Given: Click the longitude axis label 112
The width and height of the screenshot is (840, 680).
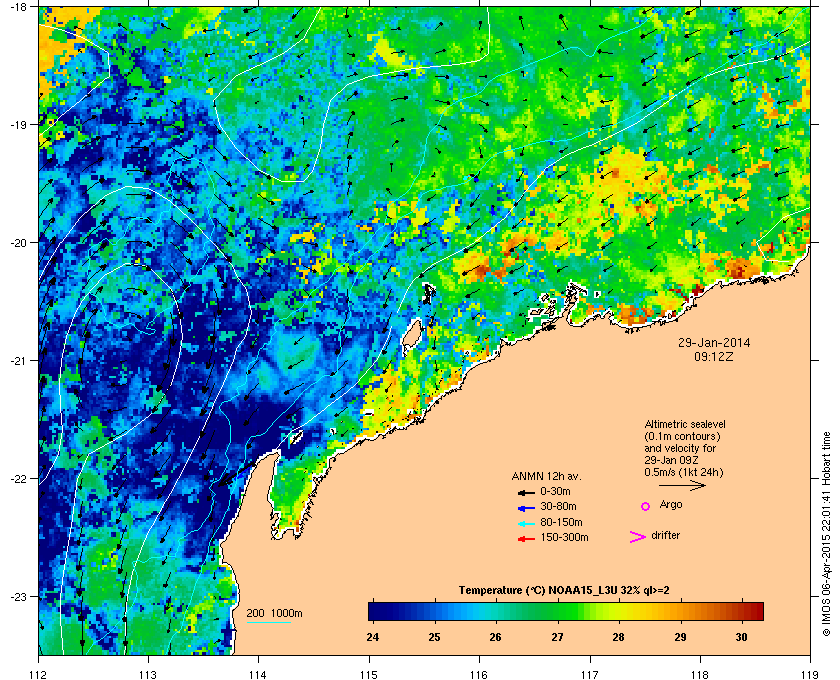Looking at the screenshot, I should [39, 674].
